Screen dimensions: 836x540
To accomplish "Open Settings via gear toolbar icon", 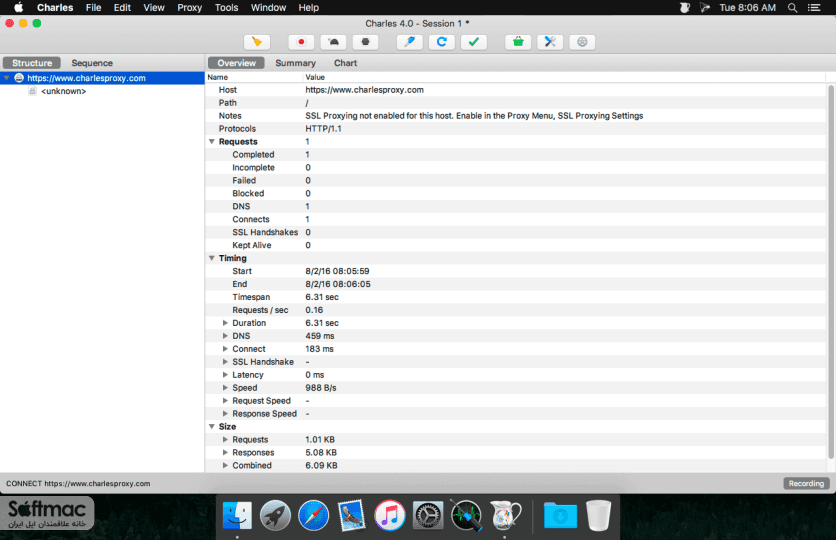I will [582, 42].
